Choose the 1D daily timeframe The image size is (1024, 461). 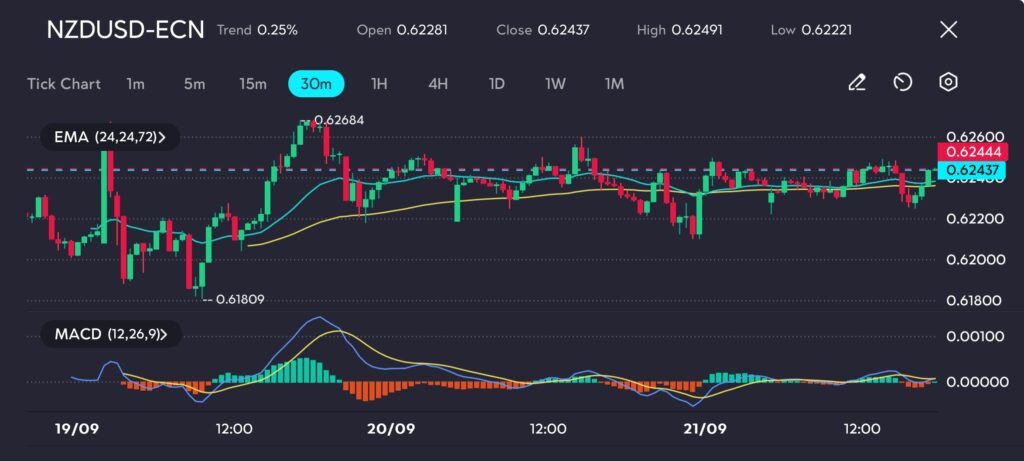[x=496, y=84]
